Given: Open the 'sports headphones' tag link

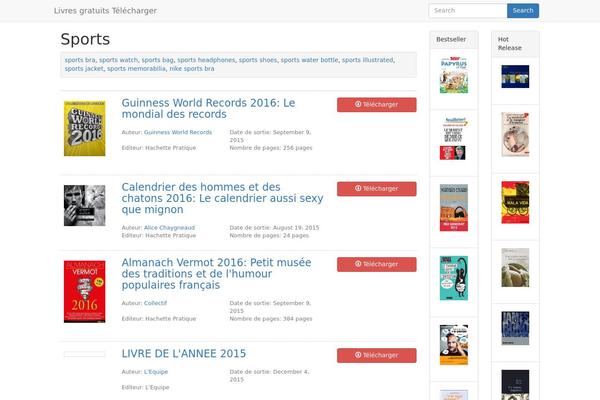Looking at the screenshot, I should pyautogui.click(x=206, y=60).
